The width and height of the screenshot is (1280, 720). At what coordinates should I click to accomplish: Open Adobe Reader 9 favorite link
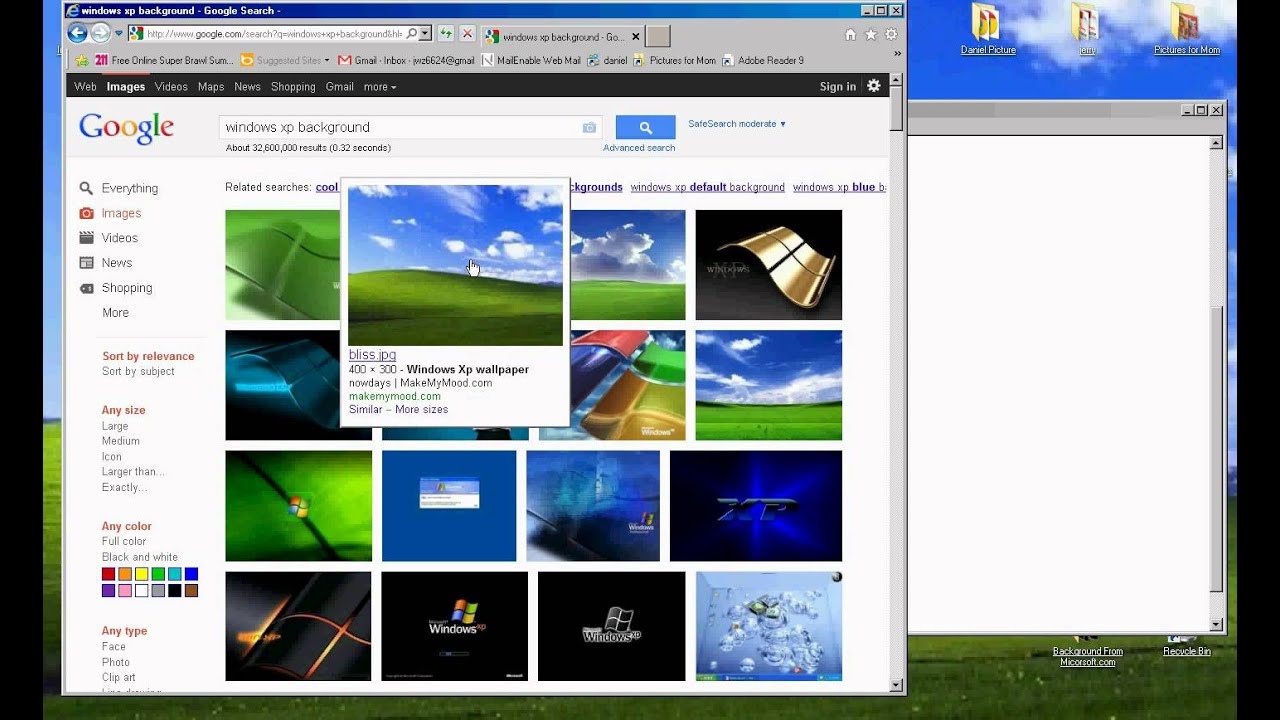click(763, 60)
